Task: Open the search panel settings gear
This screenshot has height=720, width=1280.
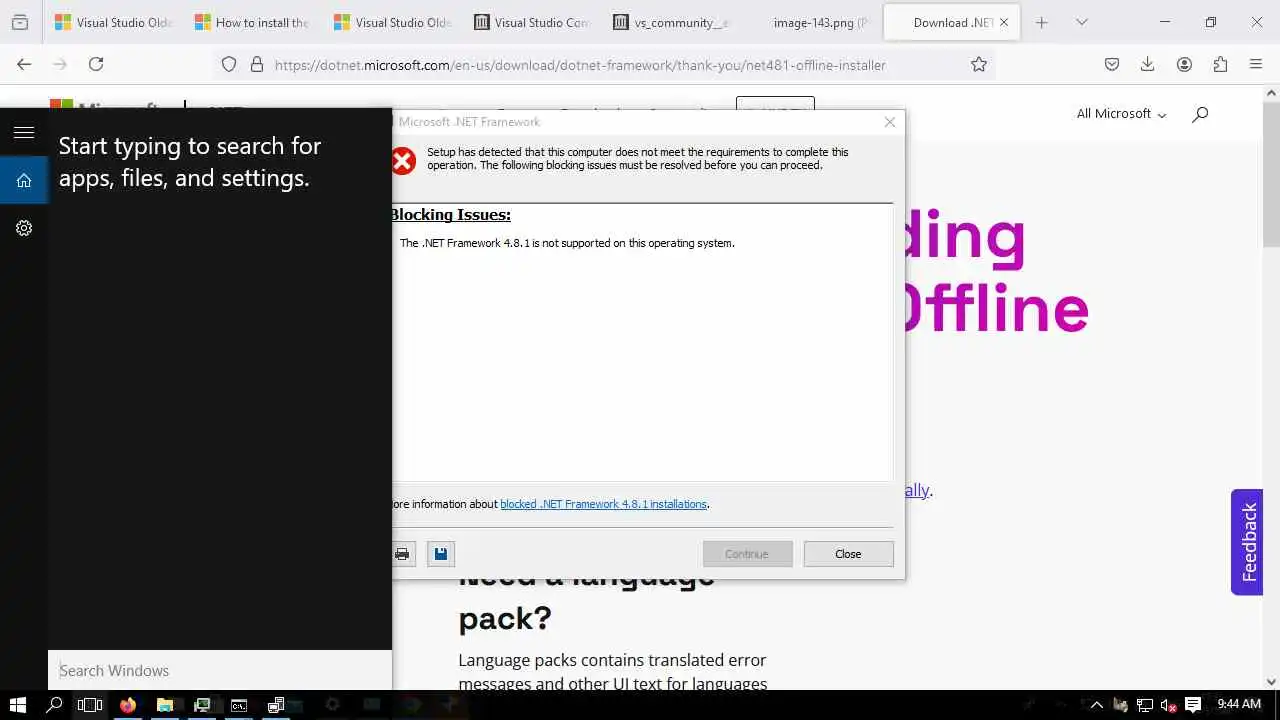Action: pos(24,228)
